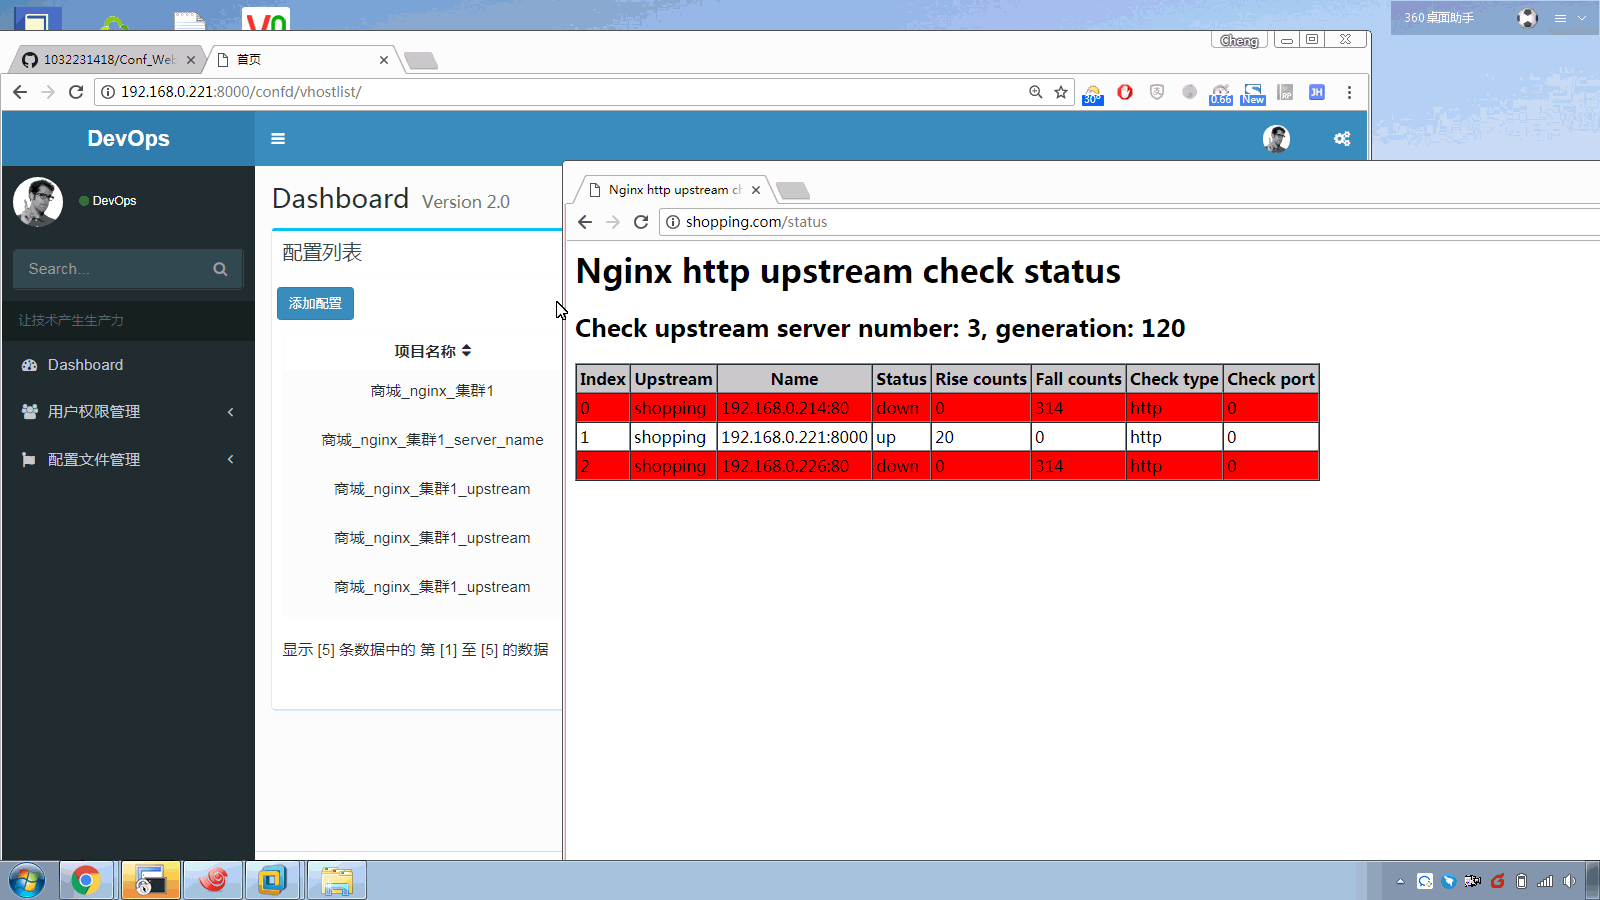
Task: Click the sidebar search magnifier icon
Action: pyautogui.click(x=220, y=269)
